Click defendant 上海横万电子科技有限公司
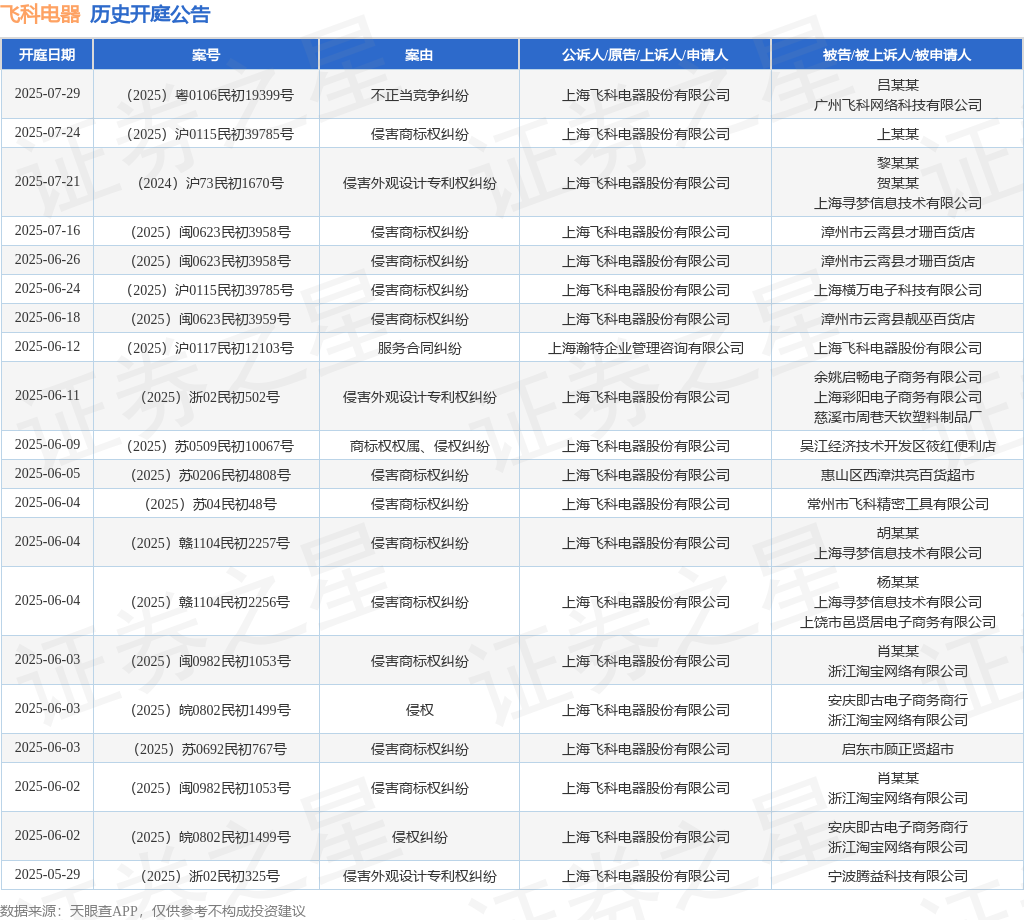 [897, 290]
